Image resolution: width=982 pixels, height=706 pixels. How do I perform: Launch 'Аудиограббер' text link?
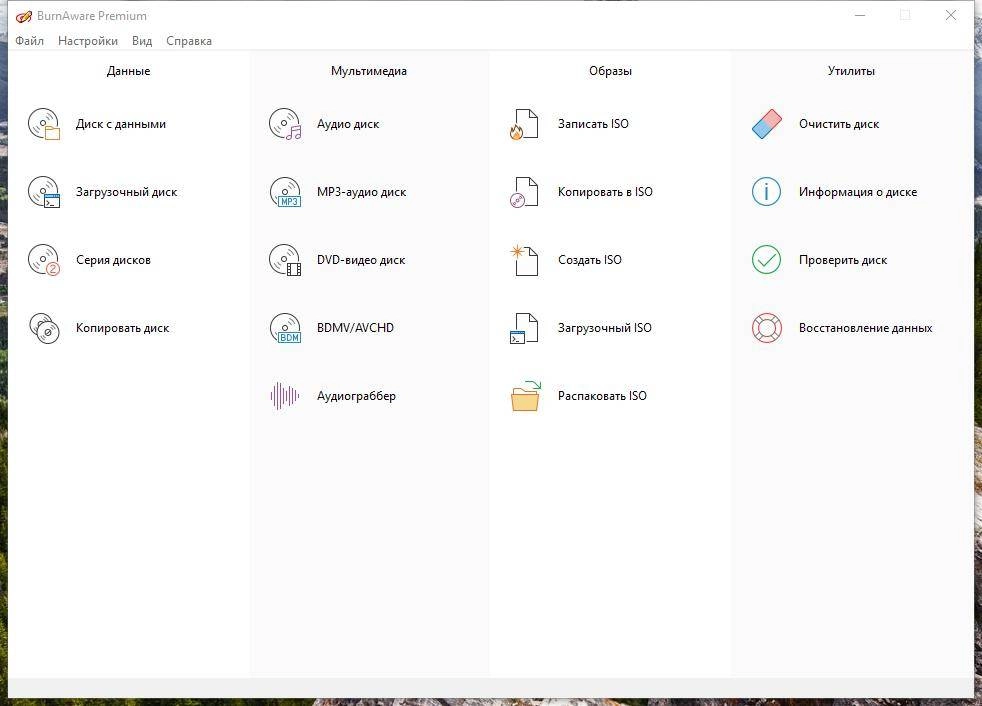[x=356, y=396]
